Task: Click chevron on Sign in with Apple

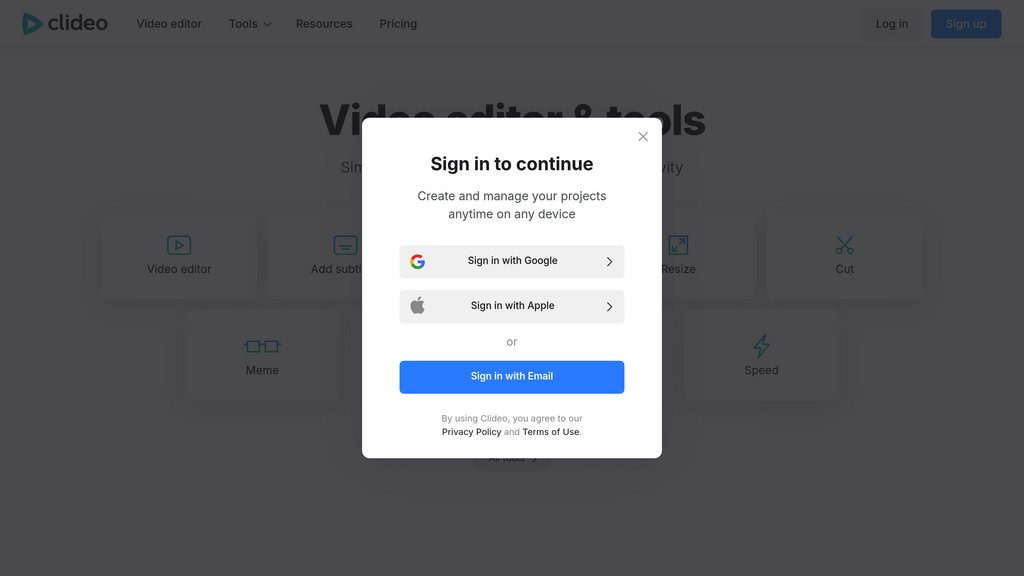Action: point(609,306)
